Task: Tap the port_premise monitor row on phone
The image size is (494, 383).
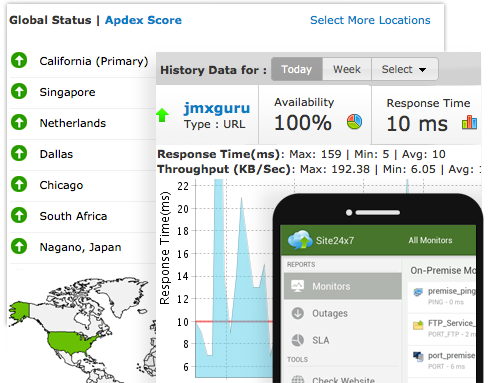Action: click(442, 361)
